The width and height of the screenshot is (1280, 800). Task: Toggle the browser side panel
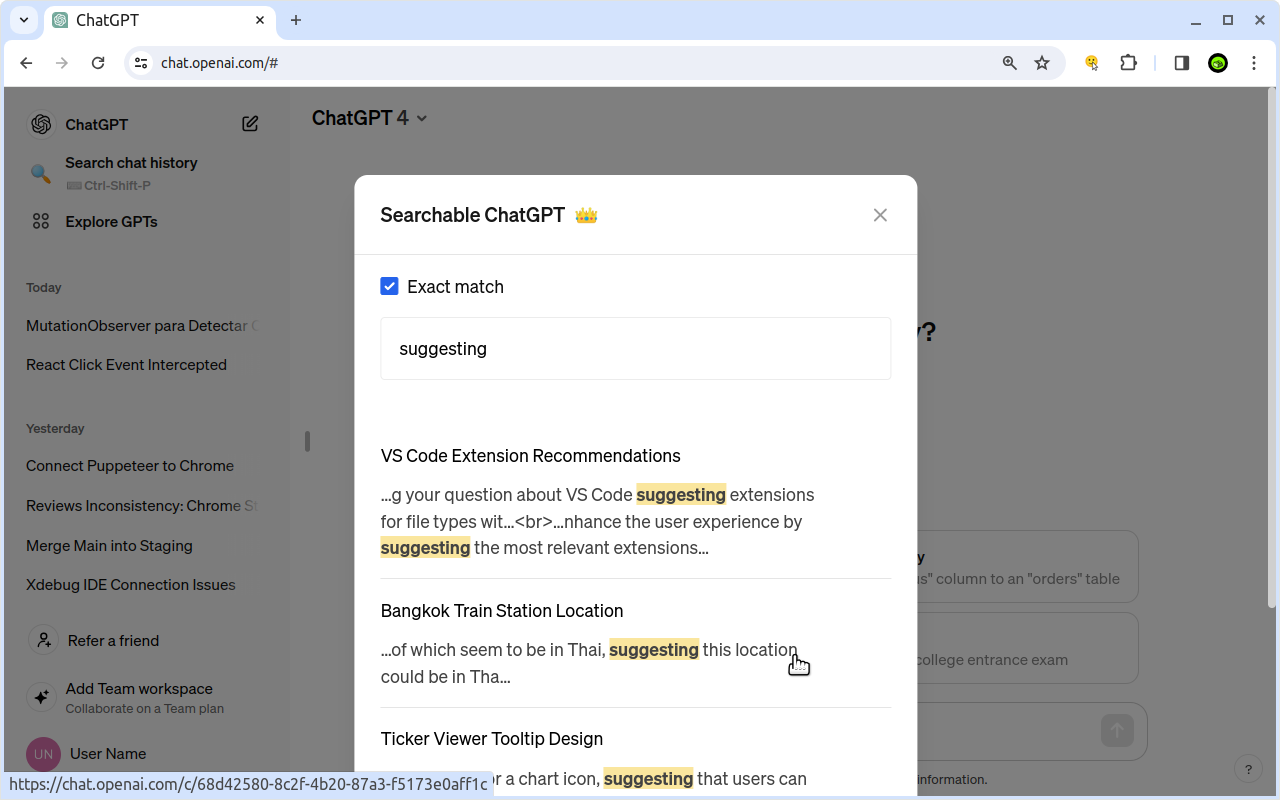[x=1182, y=63]
